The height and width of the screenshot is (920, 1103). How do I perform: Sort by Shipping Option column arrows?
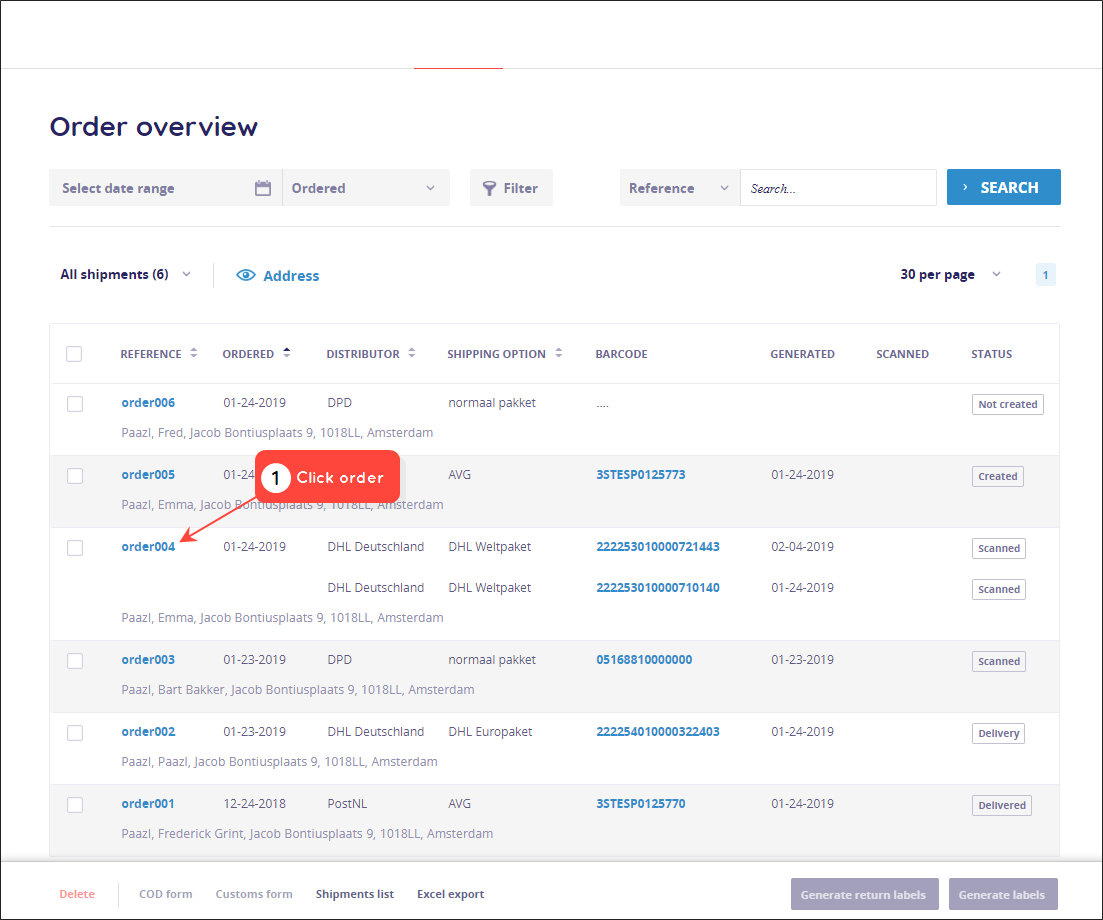point(559,353)
